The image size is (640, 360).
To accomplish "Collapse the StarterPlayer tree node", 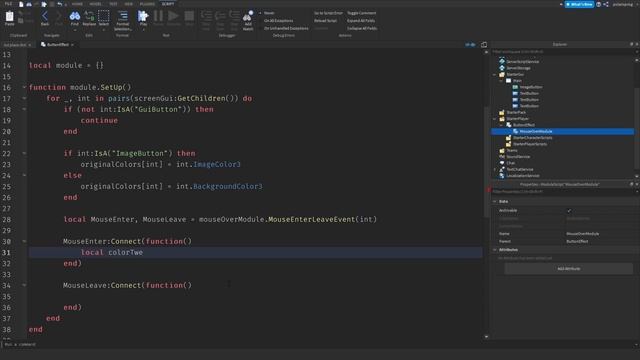I will (x=495, y=119).
